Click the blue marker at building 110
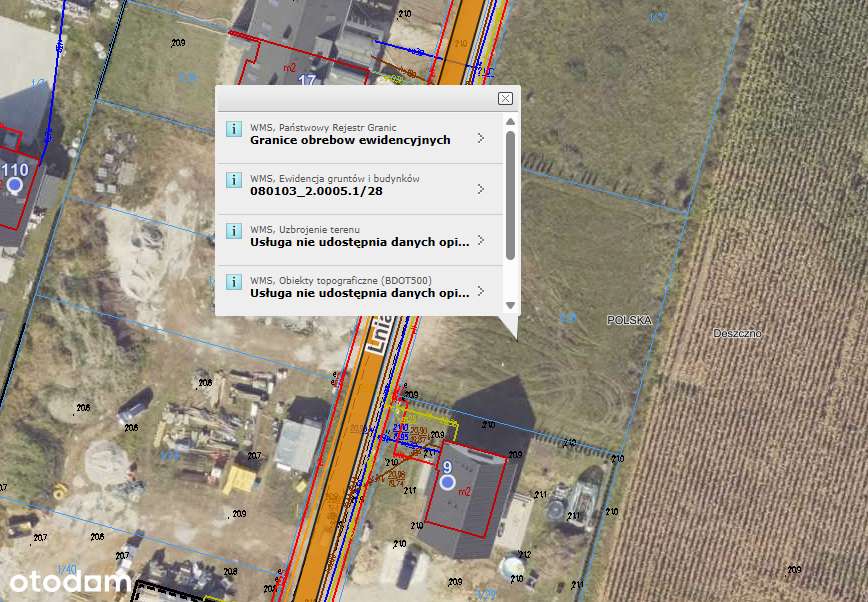Image resolution: width=868 pixels, height=602 pixels. click(15, 185)
